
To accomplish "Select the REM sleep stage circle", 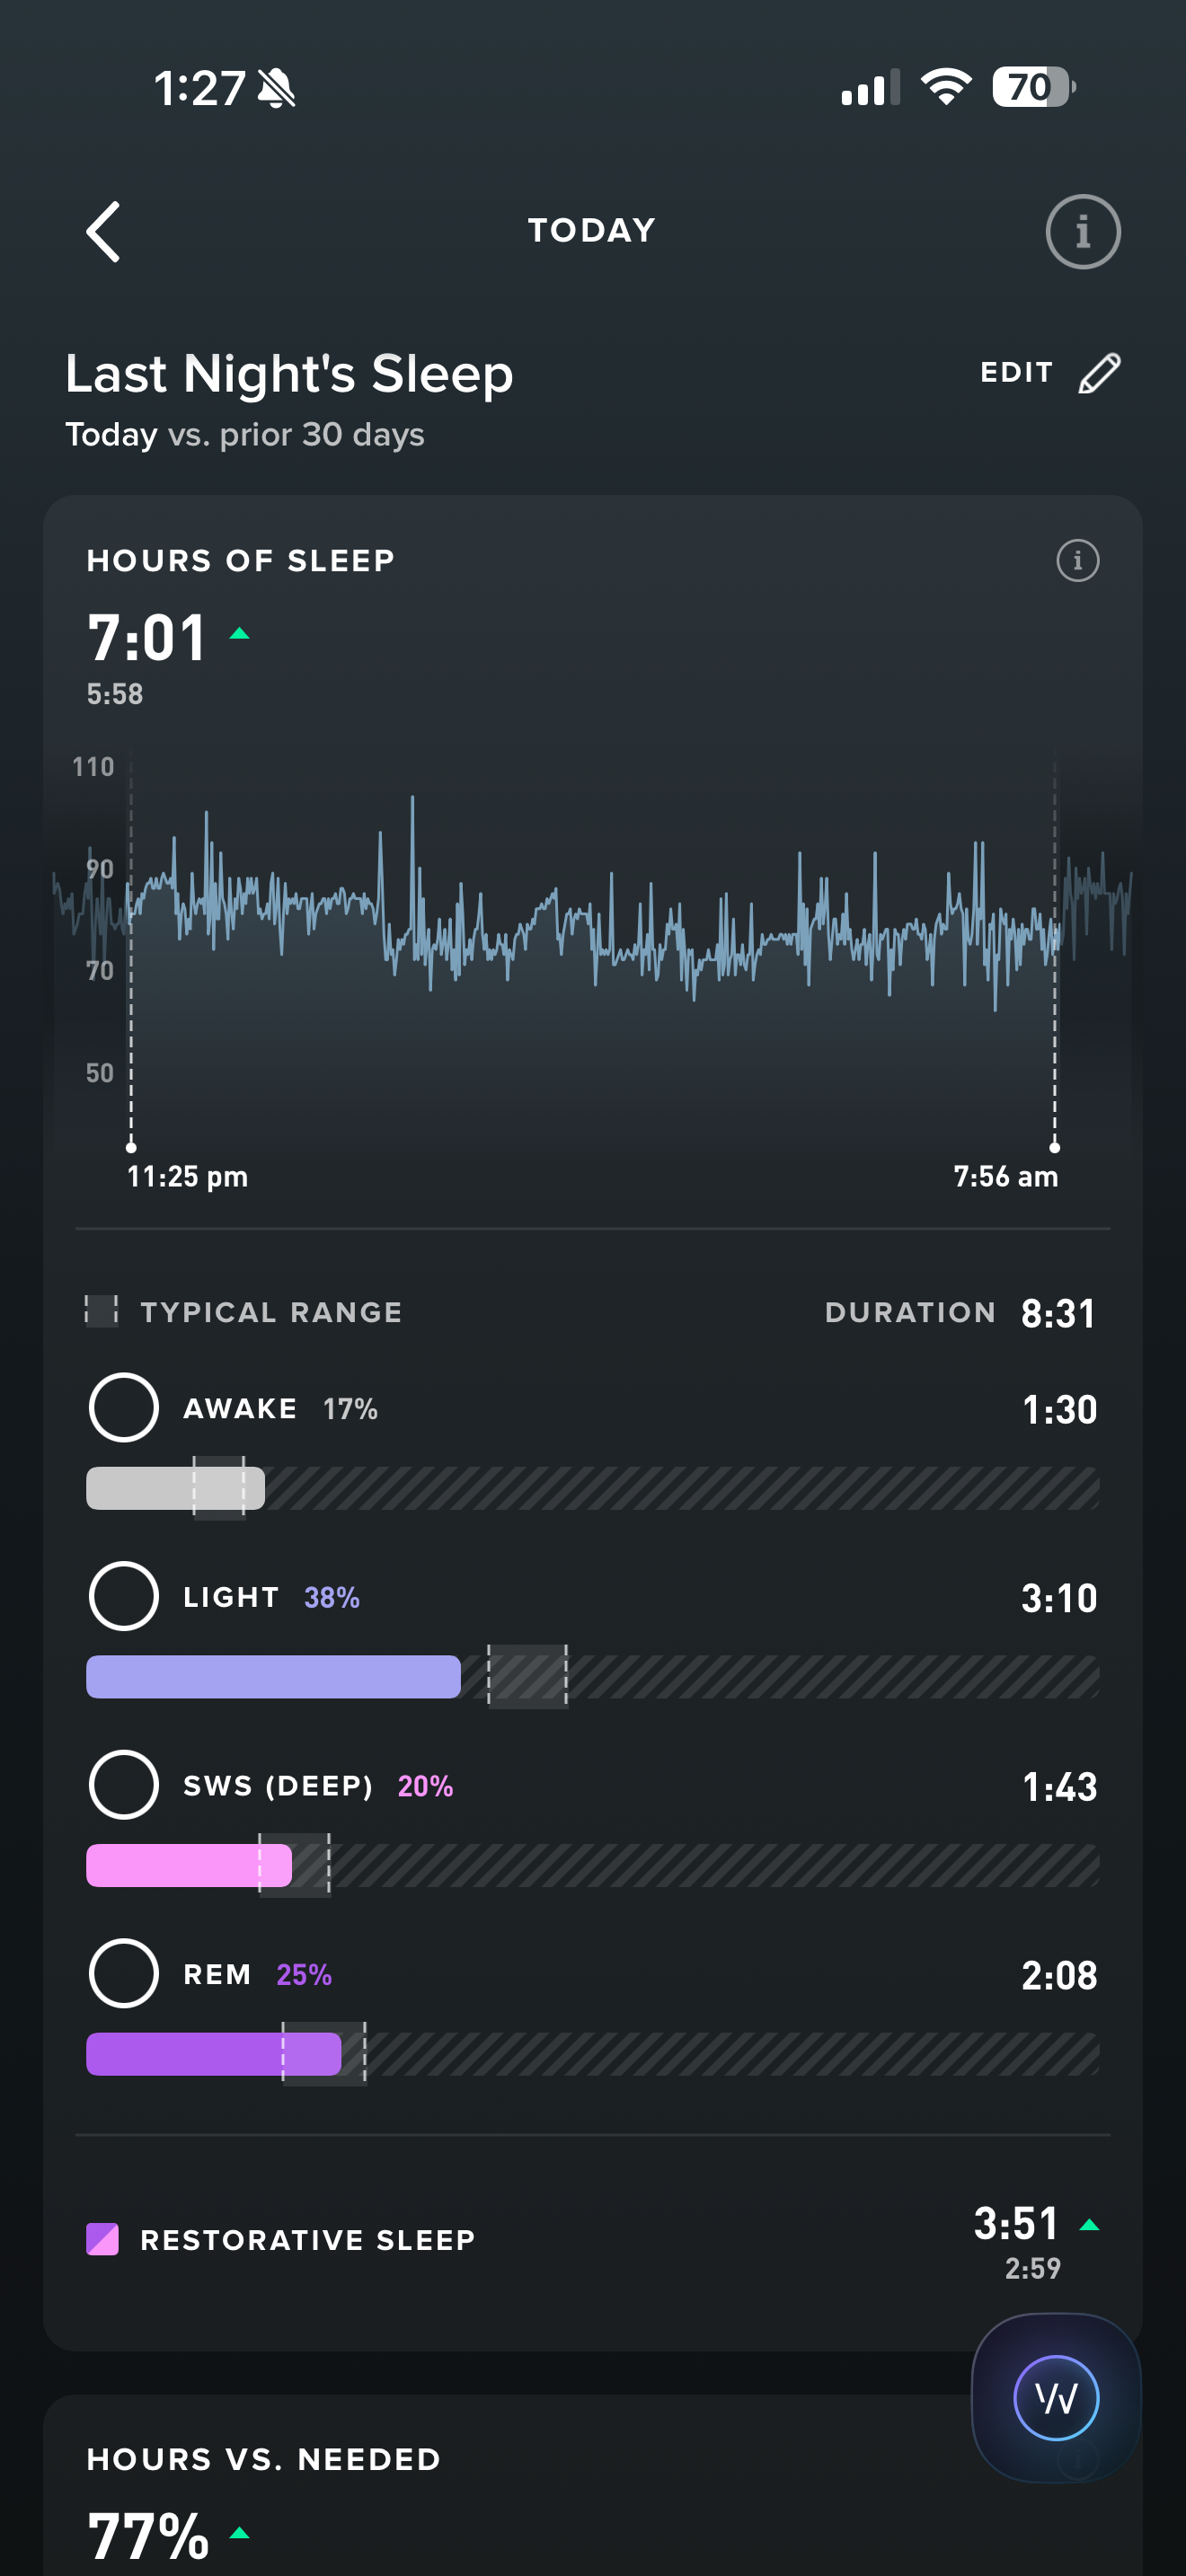I will pos(124,1974).
